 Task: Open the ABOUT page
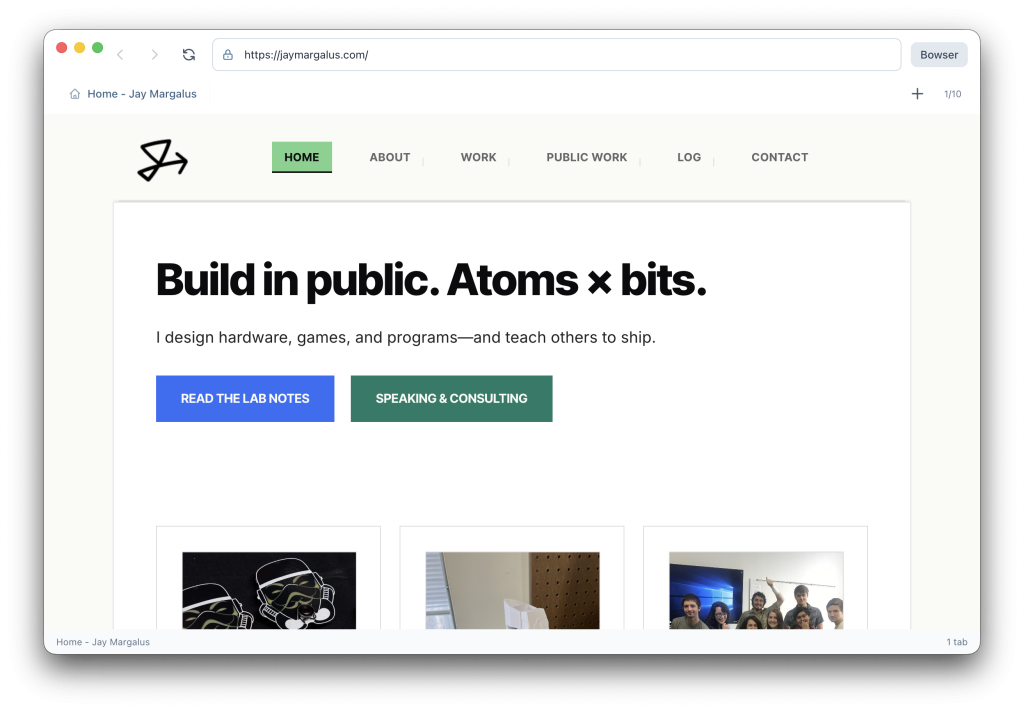point(389,157)
